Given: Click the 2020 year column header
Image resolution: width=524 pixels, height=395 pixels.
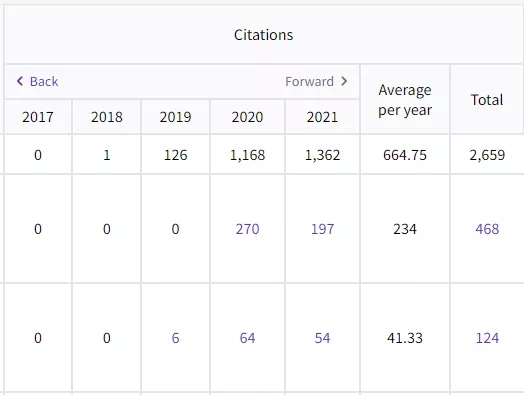Looking at the screenshot, I should (x=247, y=117).
